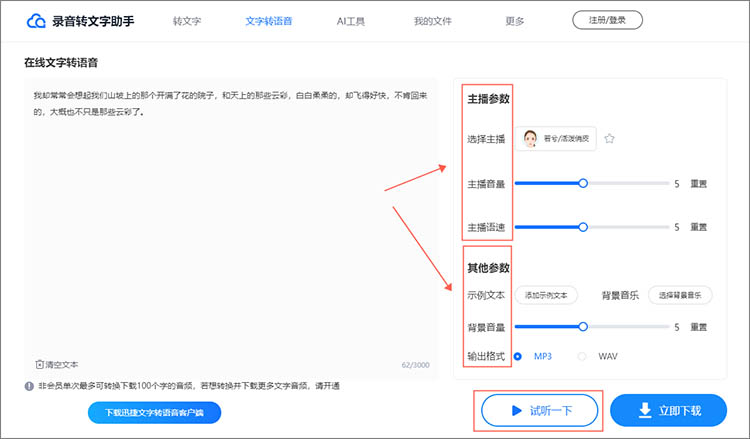Expand the 更多 menu
This screenshot has width=750, height=439.
pyautogui.click(x=515, y=21)
